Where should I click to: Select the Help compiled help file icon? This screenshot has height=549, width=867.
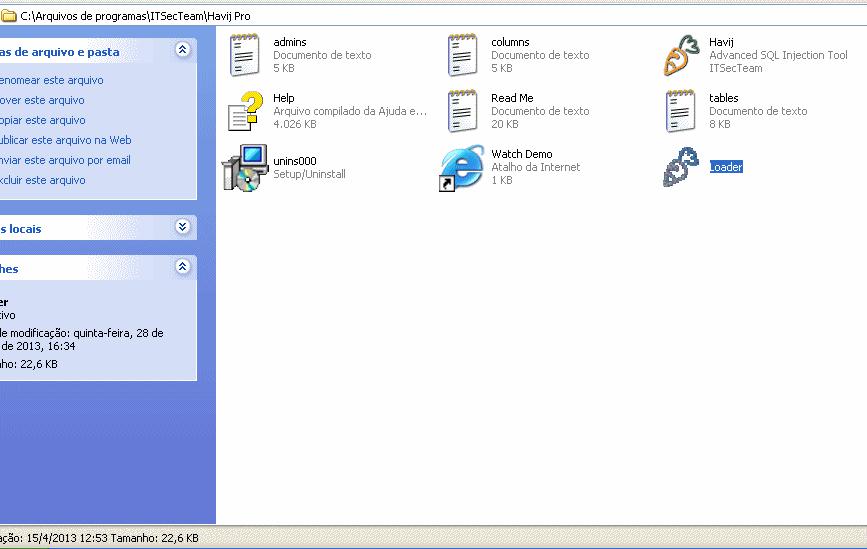tap(245, 111)
